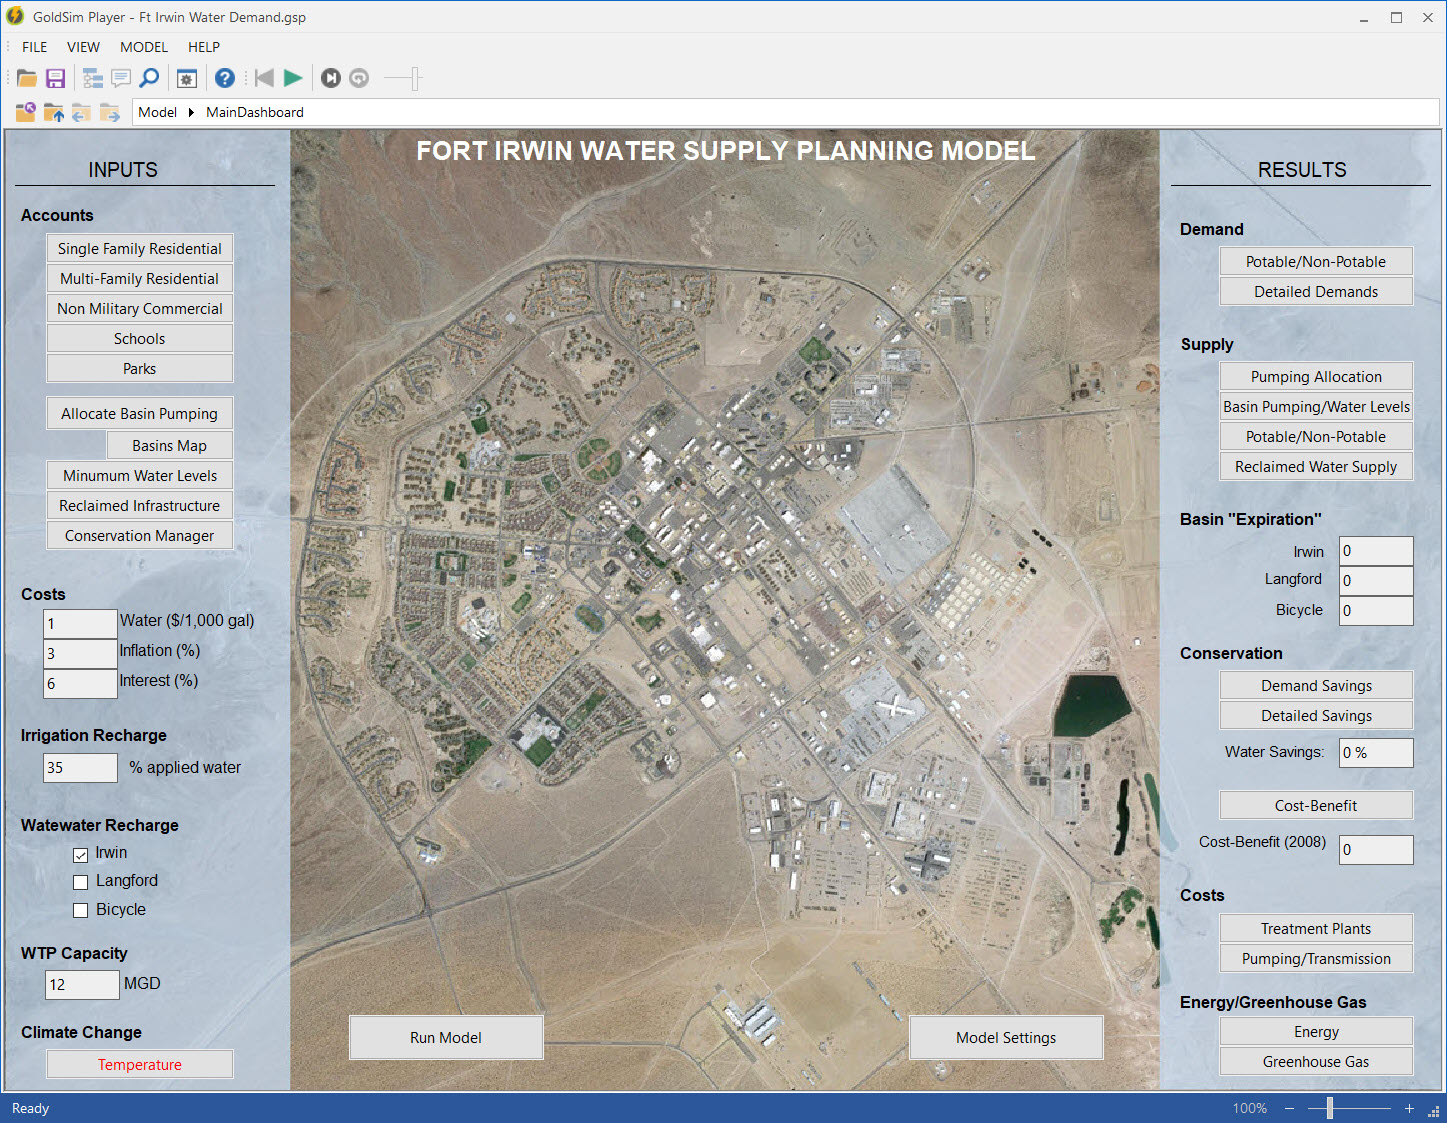Click the zoom in plus icon
The height and width of the screenshot is (1123, 1447).
(x=1409, y=1108)
